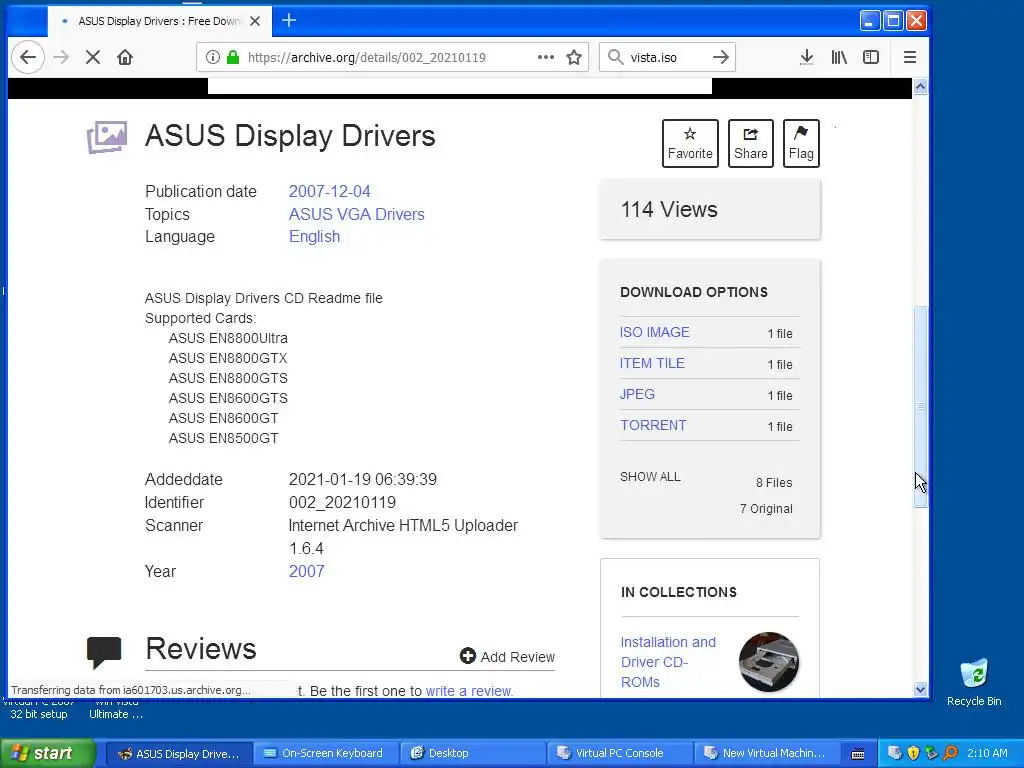Open the Windows start menu
This screenshot has height=768, width=1024.
pyautogui.click(x=47, y=754)
